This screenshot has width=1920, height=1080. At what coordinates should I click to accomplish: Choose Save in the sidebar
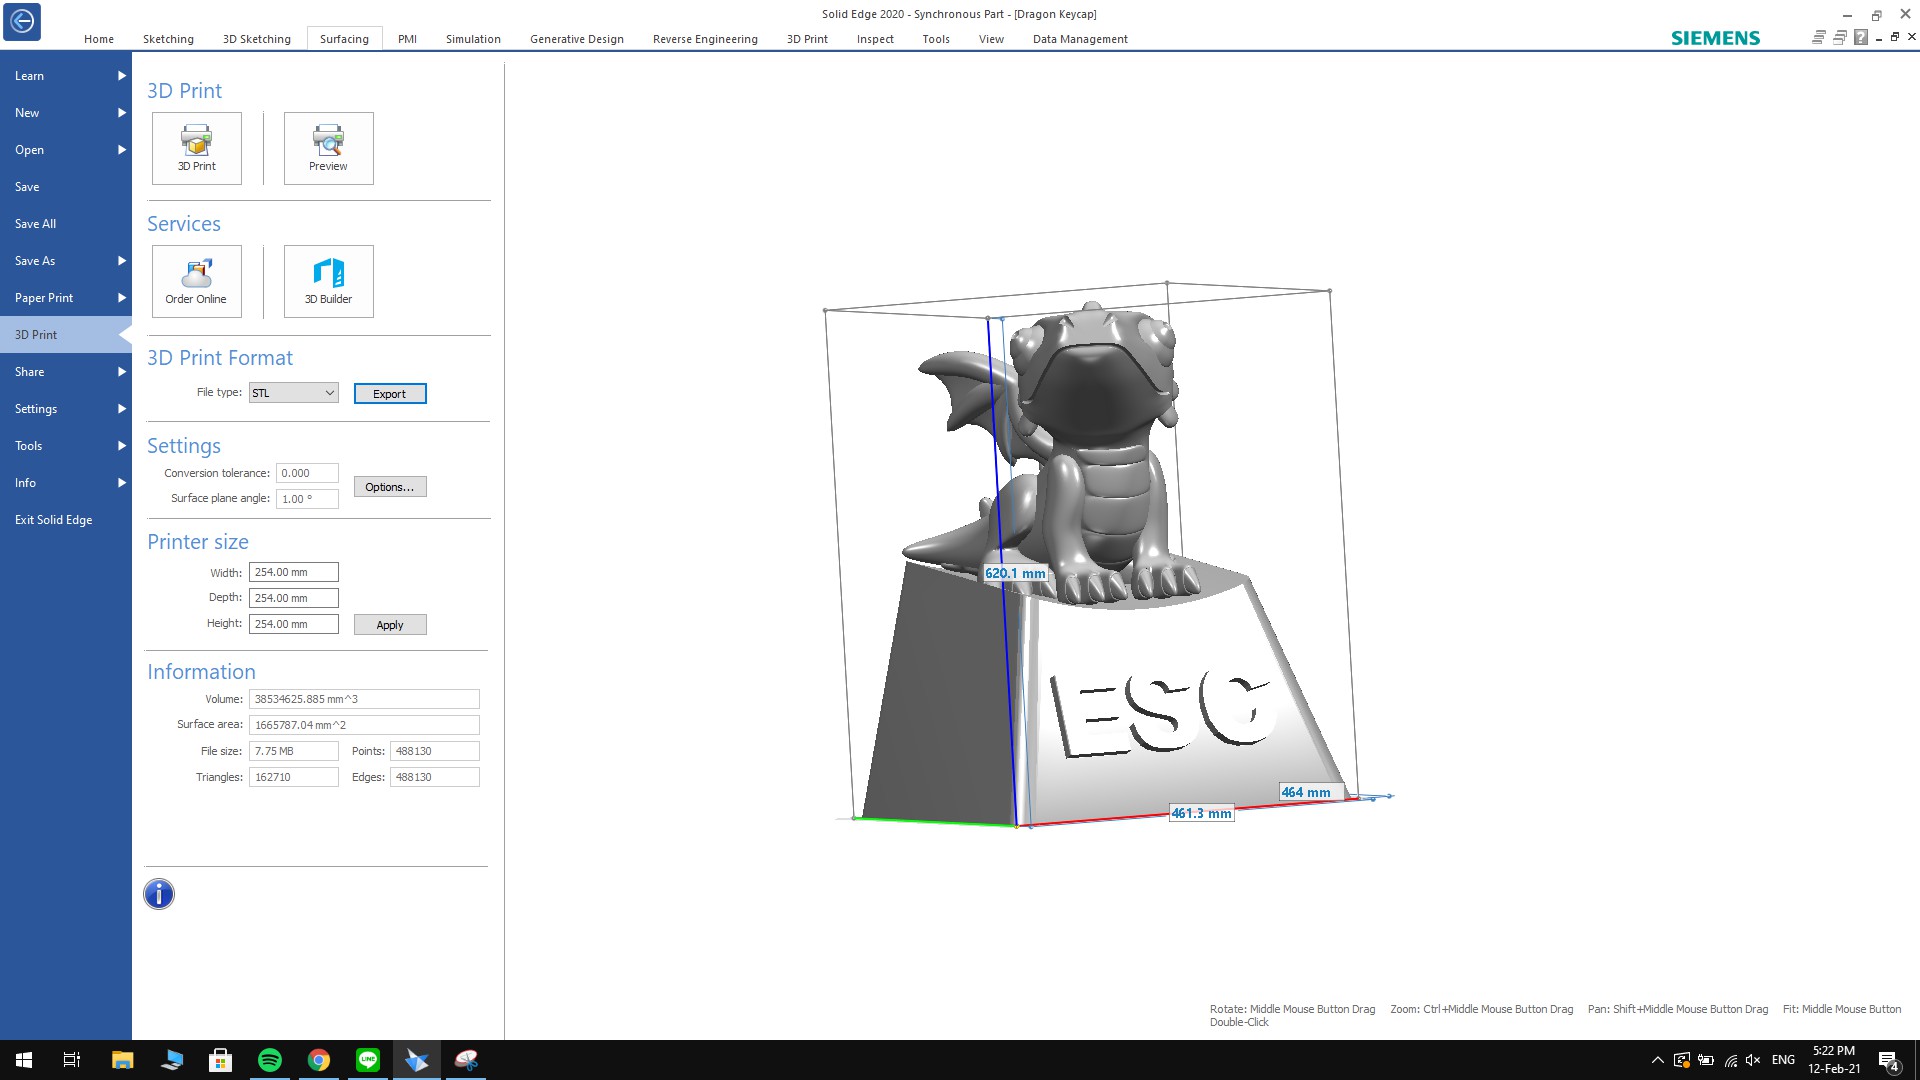[66, 187]
